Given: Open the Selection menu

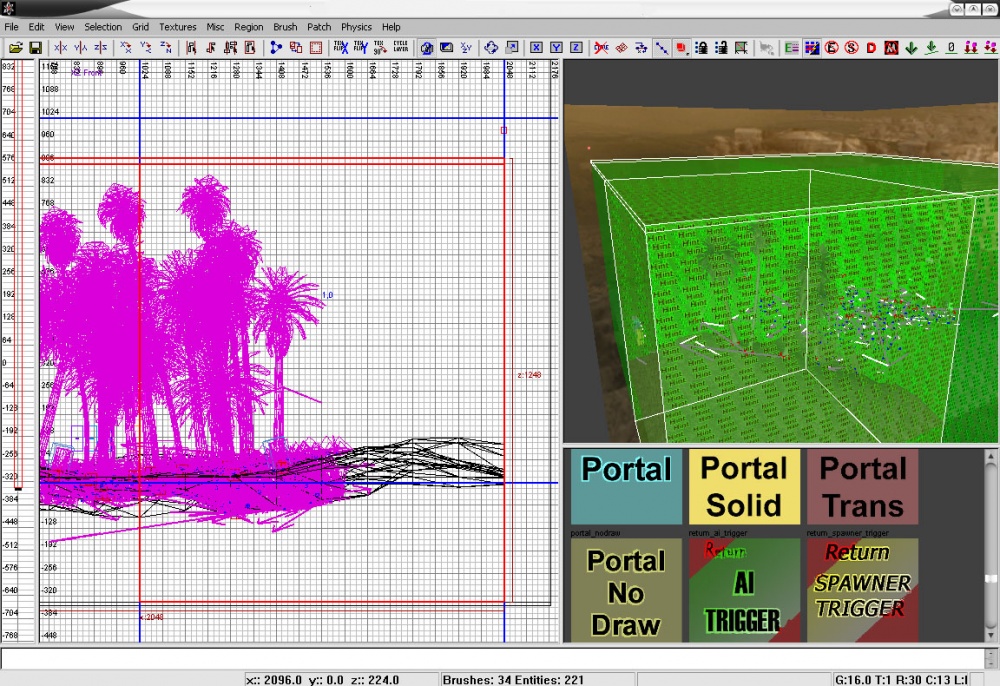Looking at the screenshot, I should point(103,27).
